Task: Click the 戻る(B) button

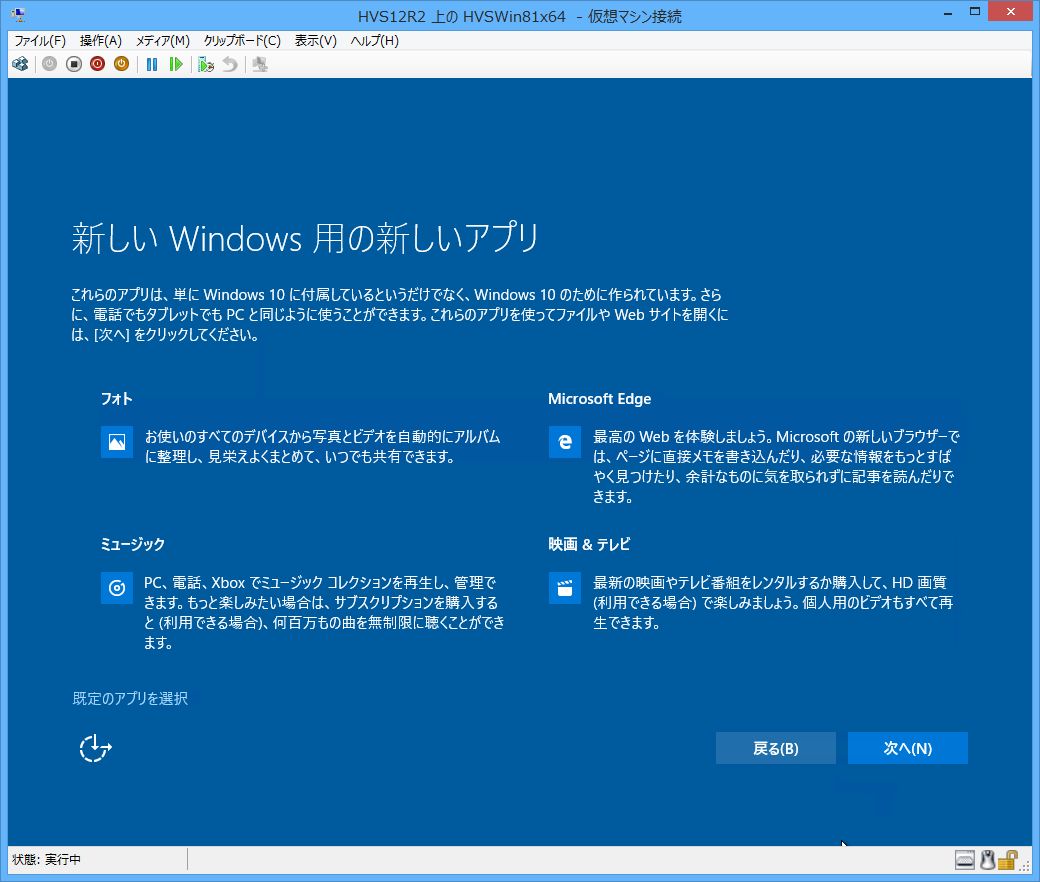Action: pyautogui.click(x=775, y=748)
